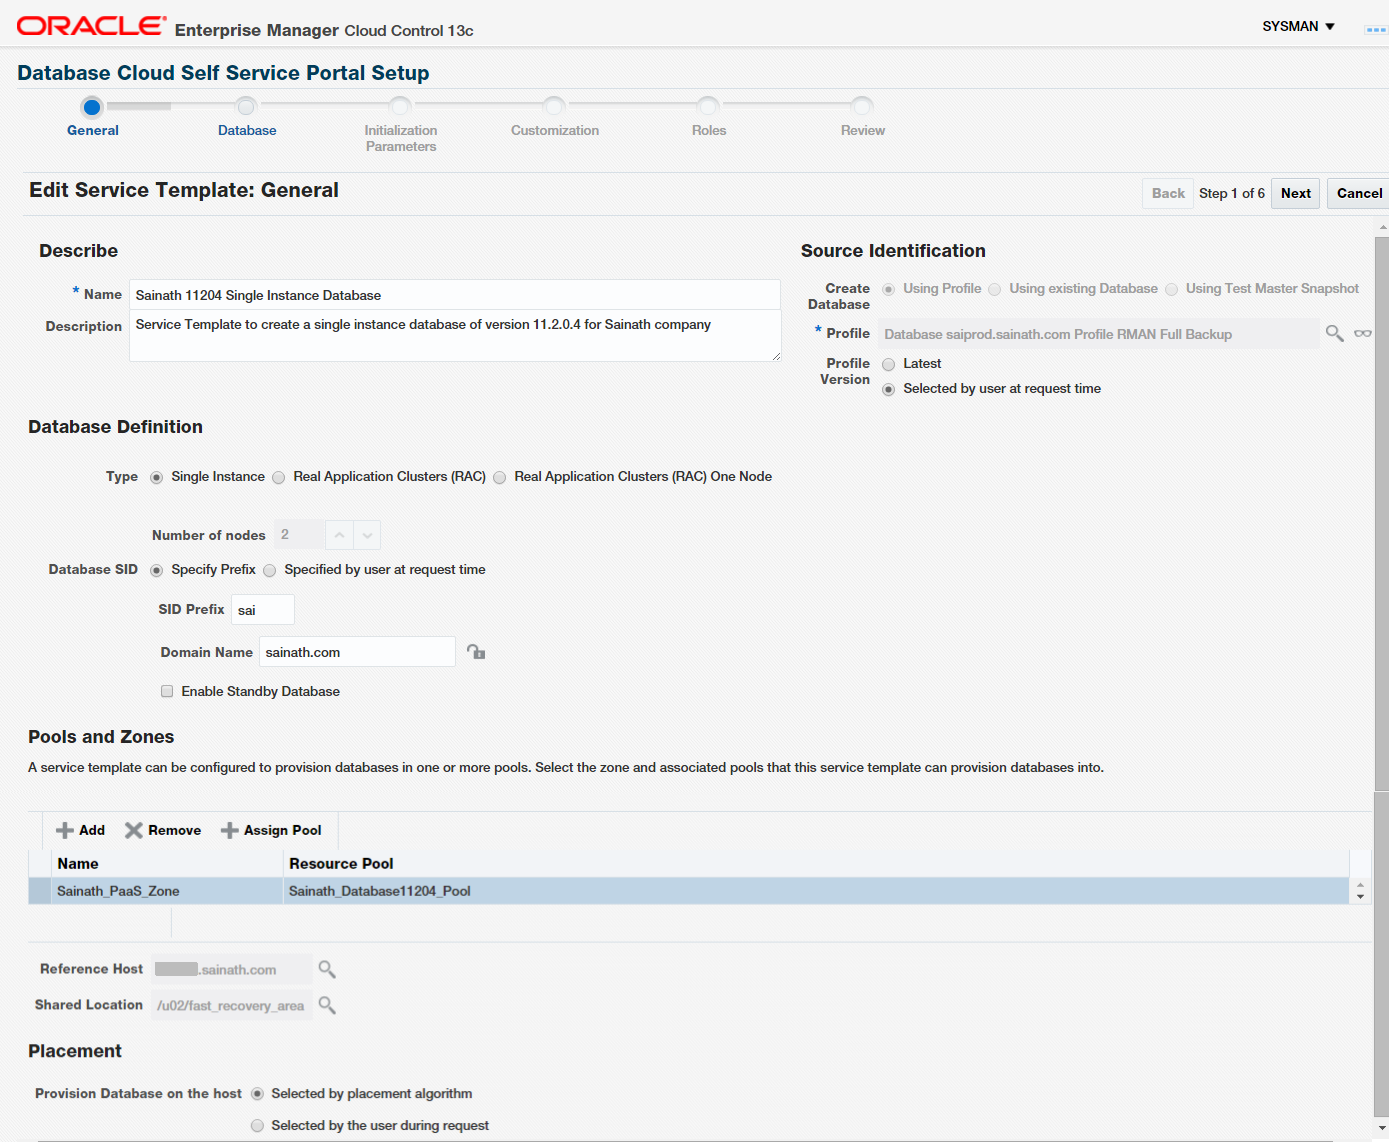
Task: Click the Domain Name lock icon
Action: tap(476, 652)
